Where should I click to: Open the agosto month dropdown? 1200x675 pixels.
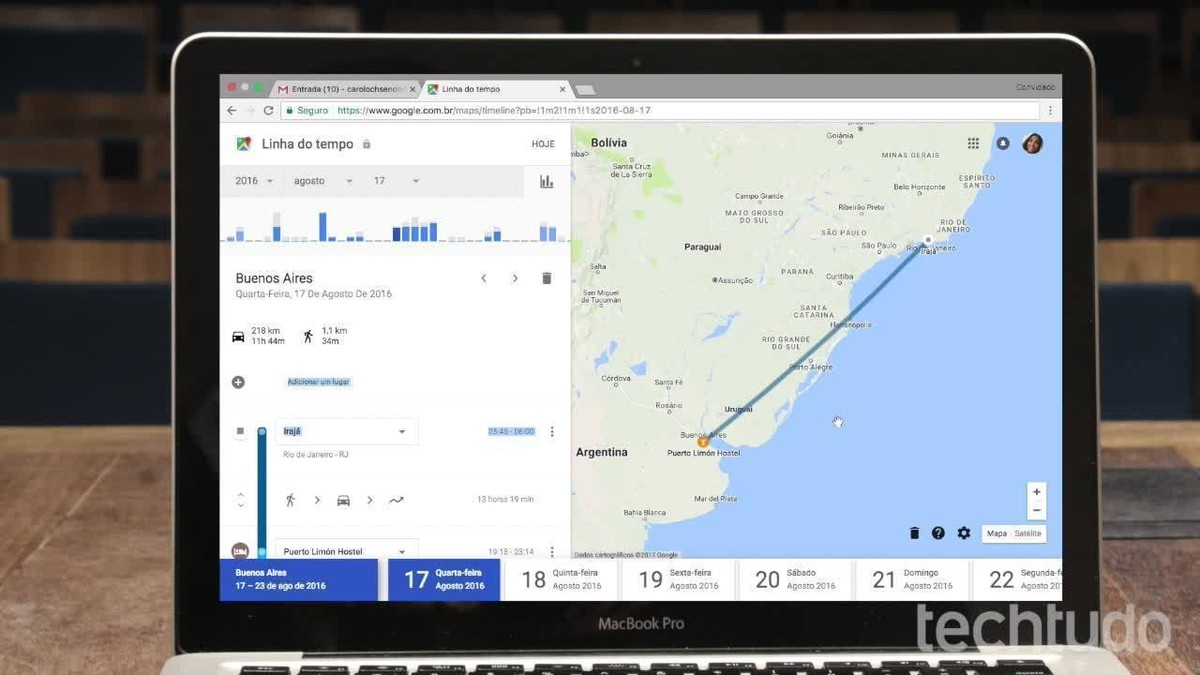pos(322,181)
